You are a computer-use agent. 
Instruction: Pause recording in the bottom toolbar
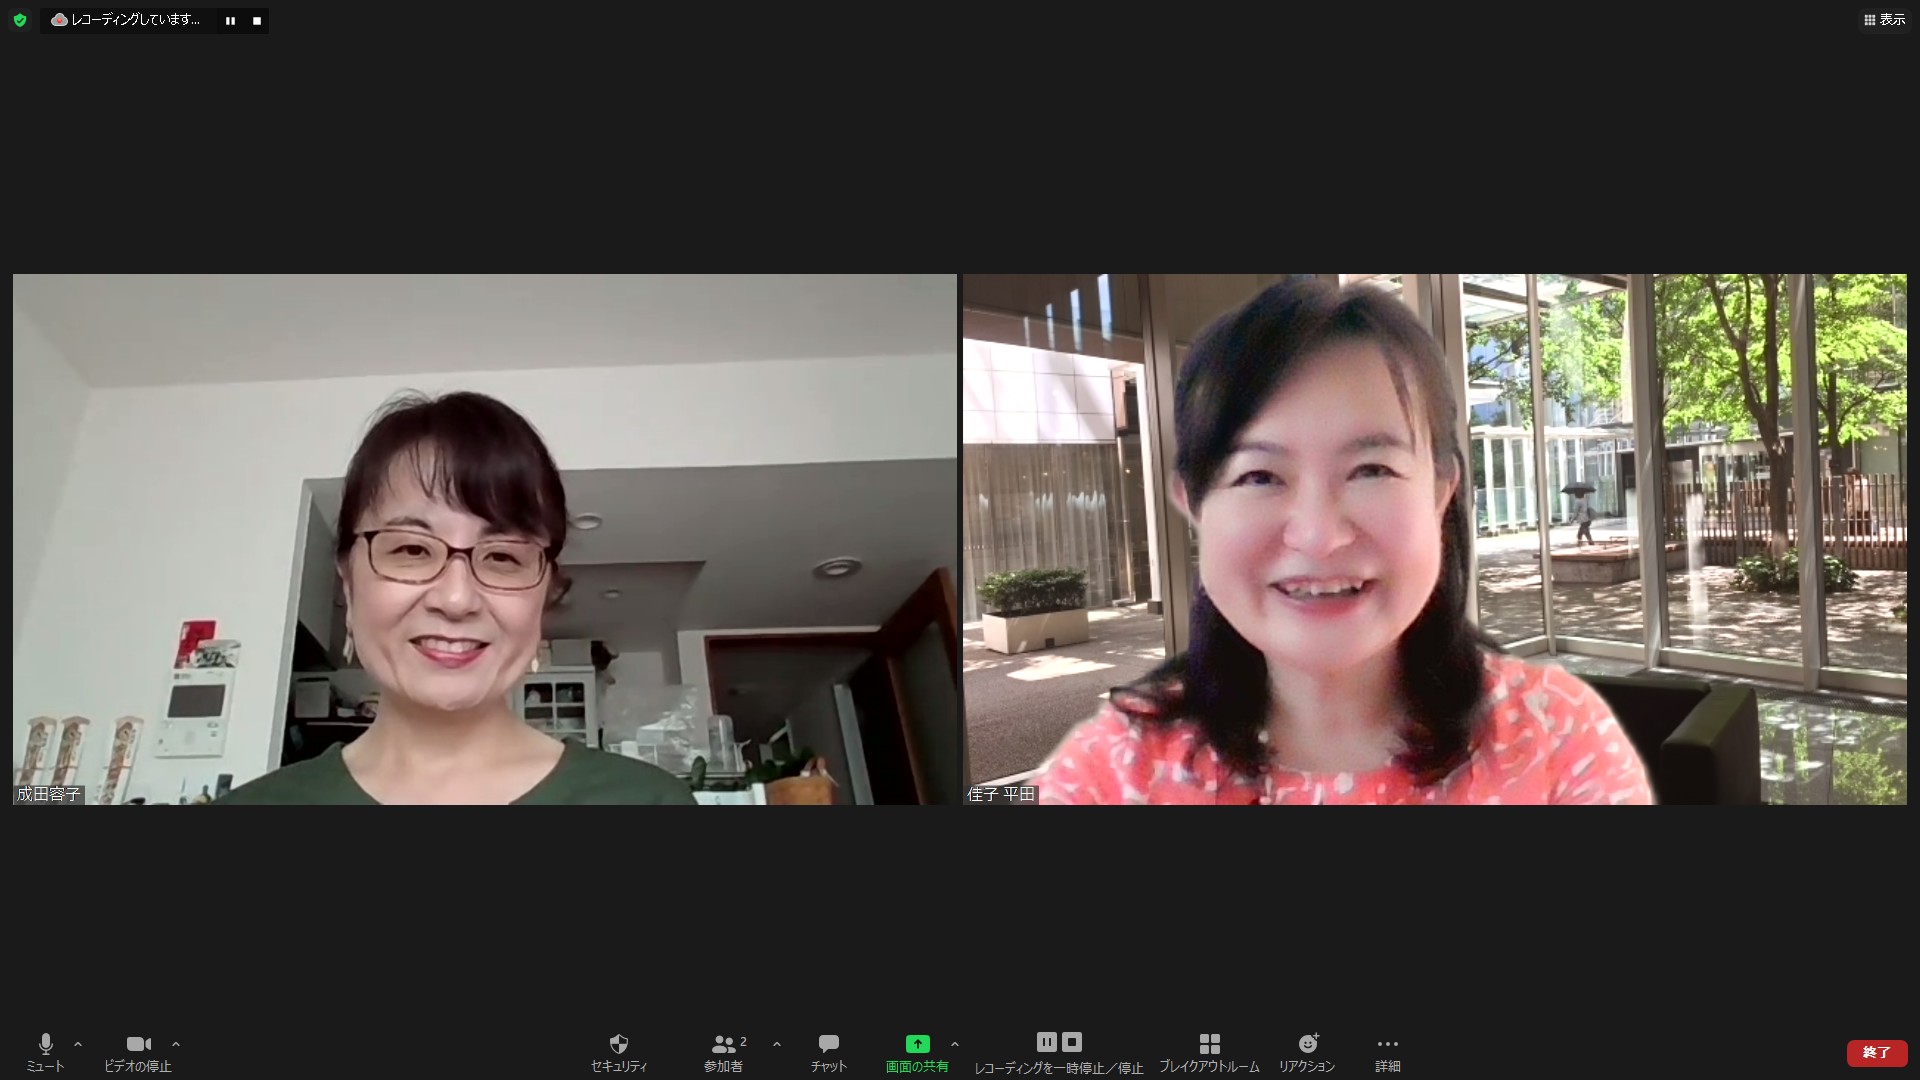tap(1046, 1042)
